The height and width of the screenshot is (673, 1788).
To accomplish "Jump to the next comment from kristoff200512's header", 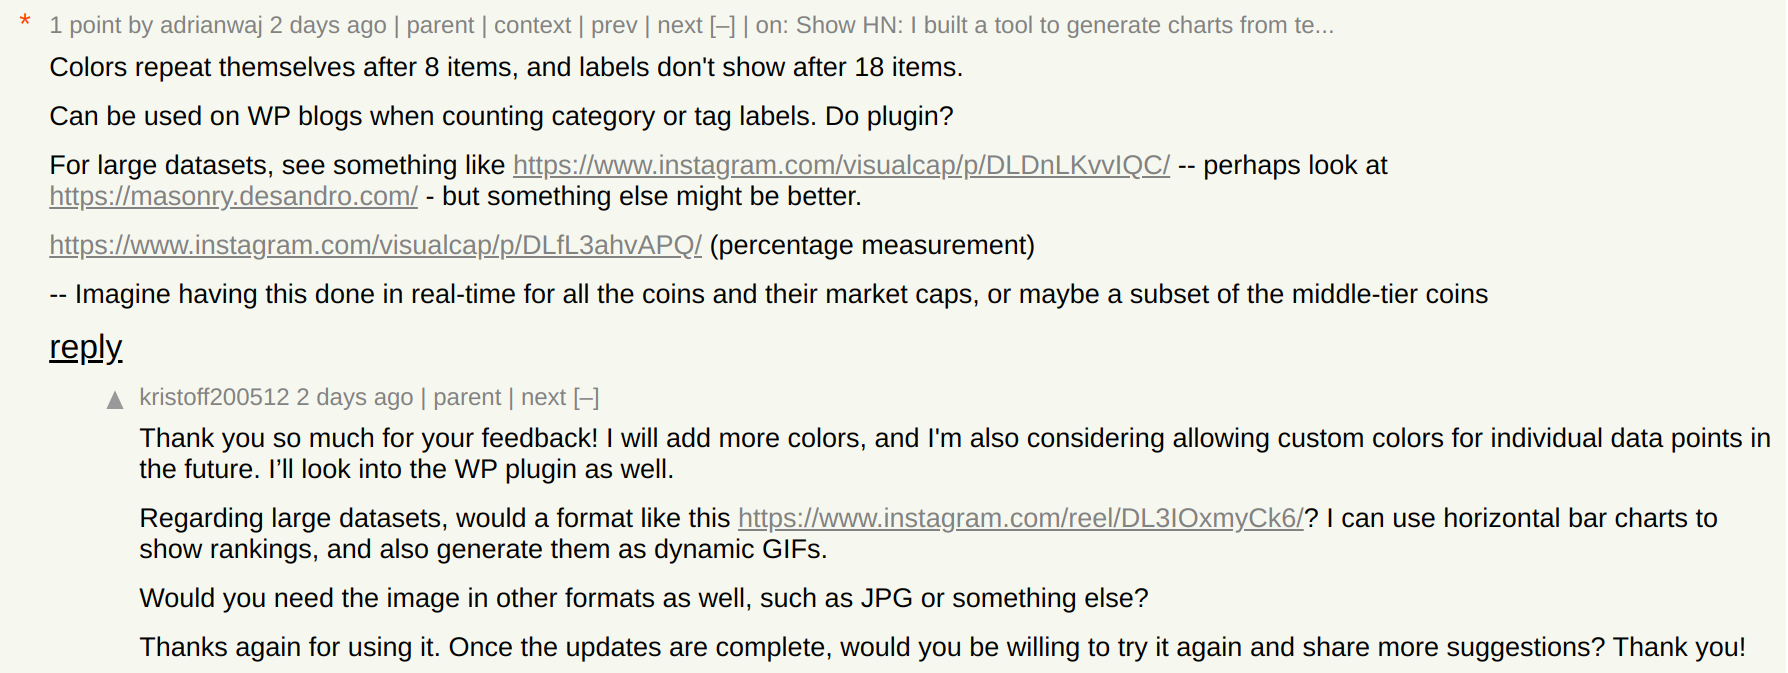I will pyautogui.click(x=543, y=397).
